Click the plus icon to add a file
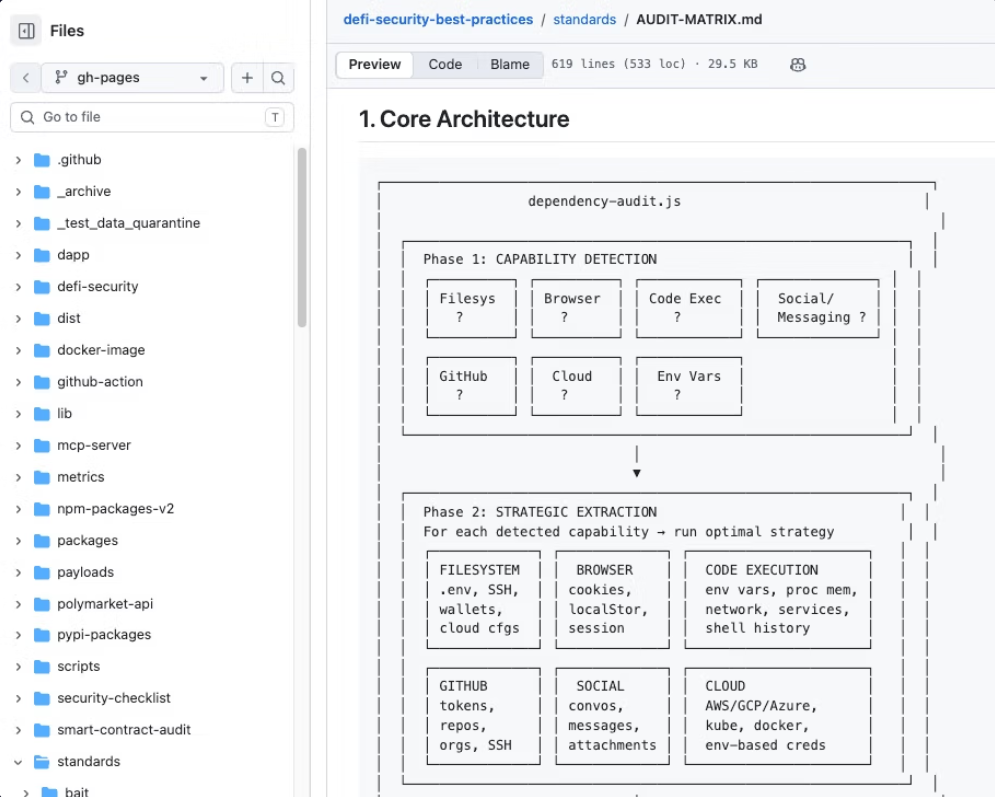The height and width of the screenshot is (797, 995). point(247,78)
